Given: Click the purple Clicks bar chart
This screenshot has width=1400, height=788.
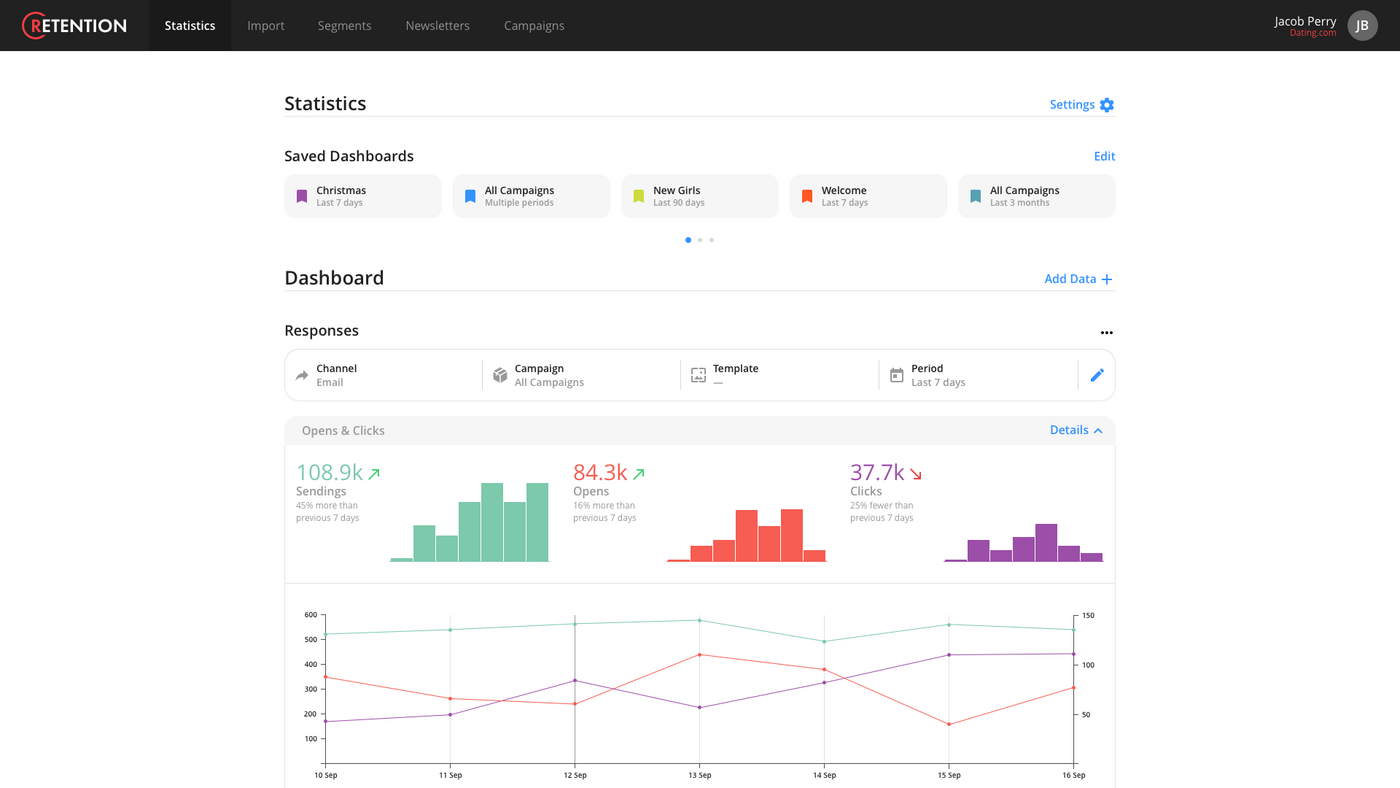Looking at the screenshot, I should coord(1023,542).
